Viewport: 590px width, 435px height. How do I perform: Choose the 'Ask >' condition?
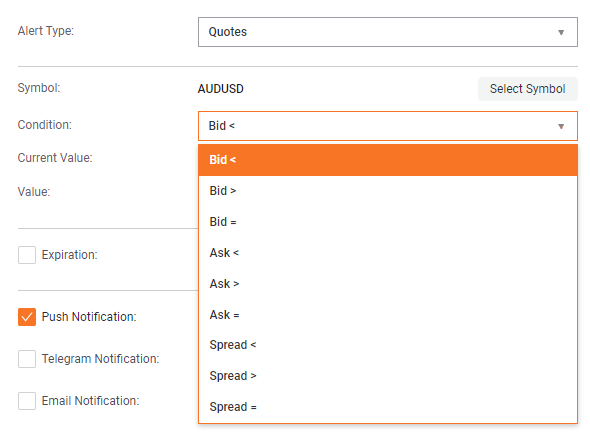[388, 283]
